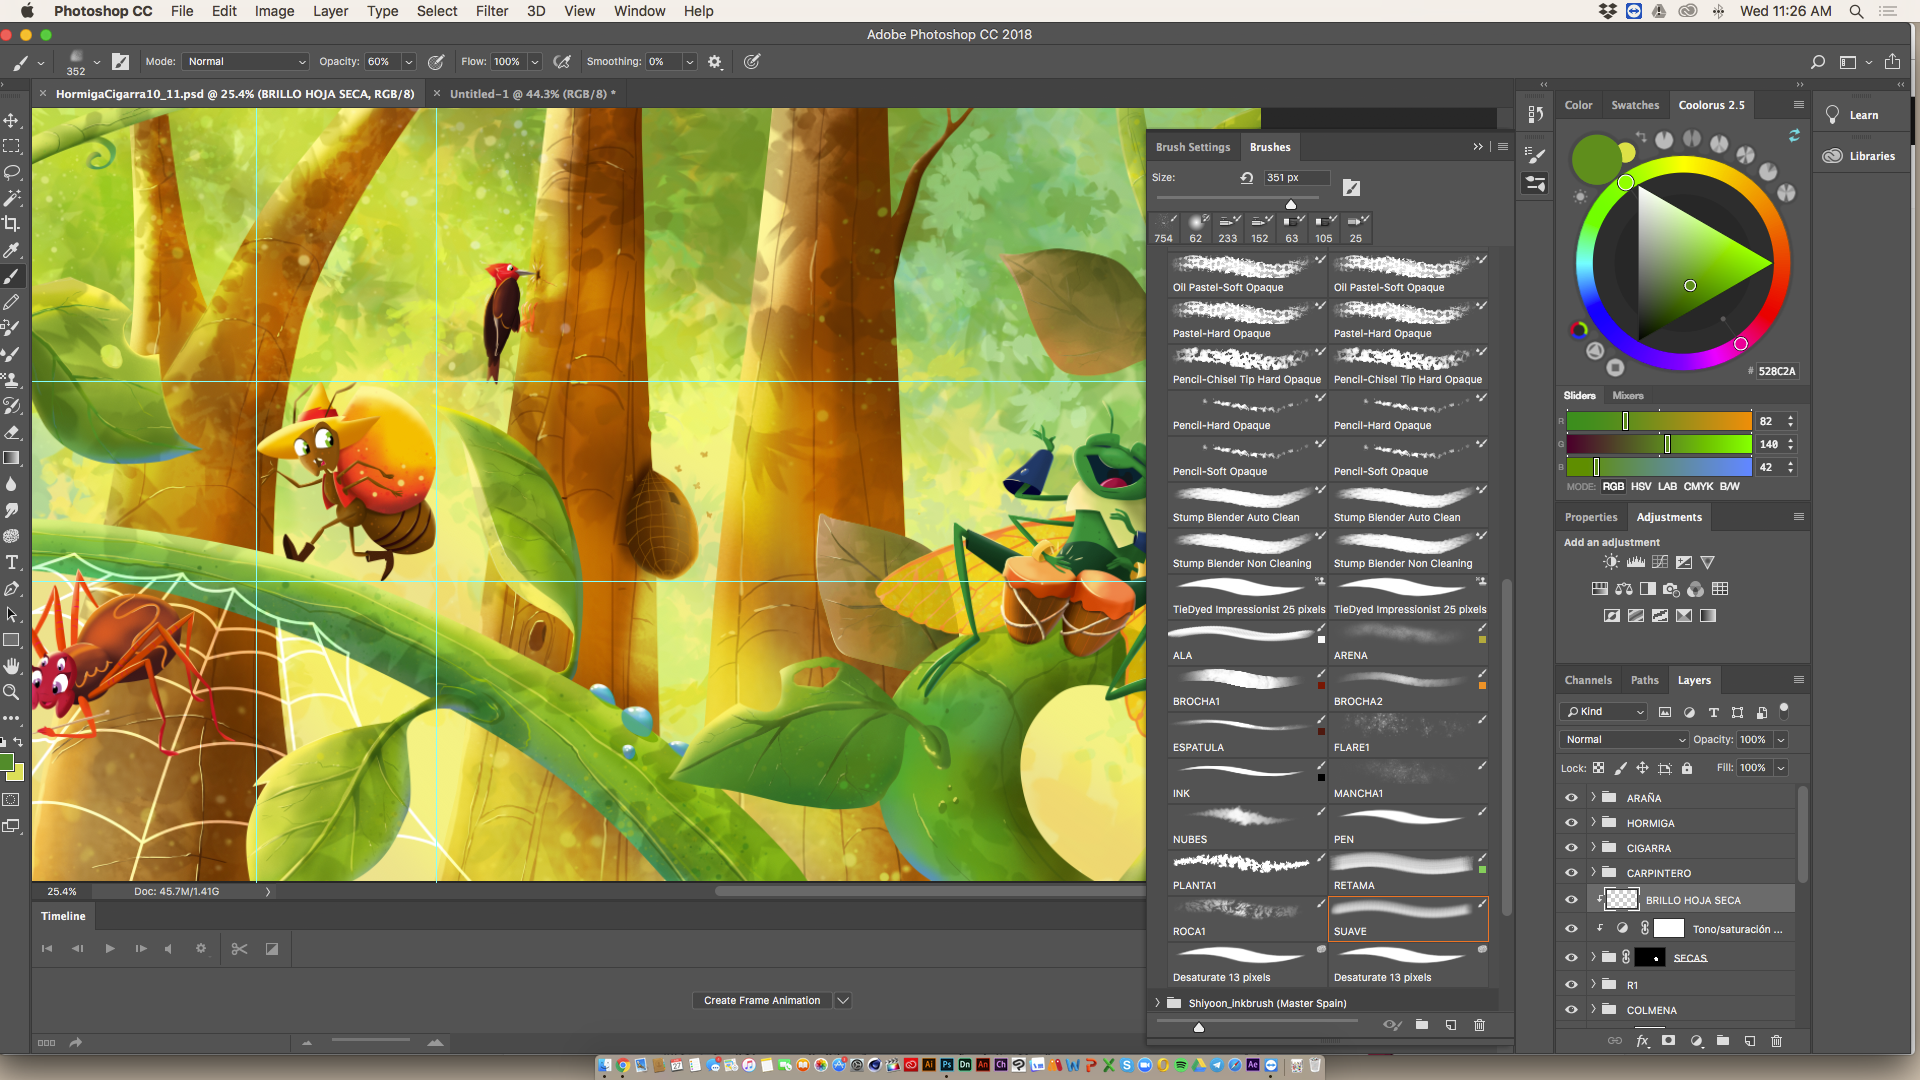1920x1080 pixels.
Task: Open the Smoothing dropdown arrow
Action: click(689, 62)
